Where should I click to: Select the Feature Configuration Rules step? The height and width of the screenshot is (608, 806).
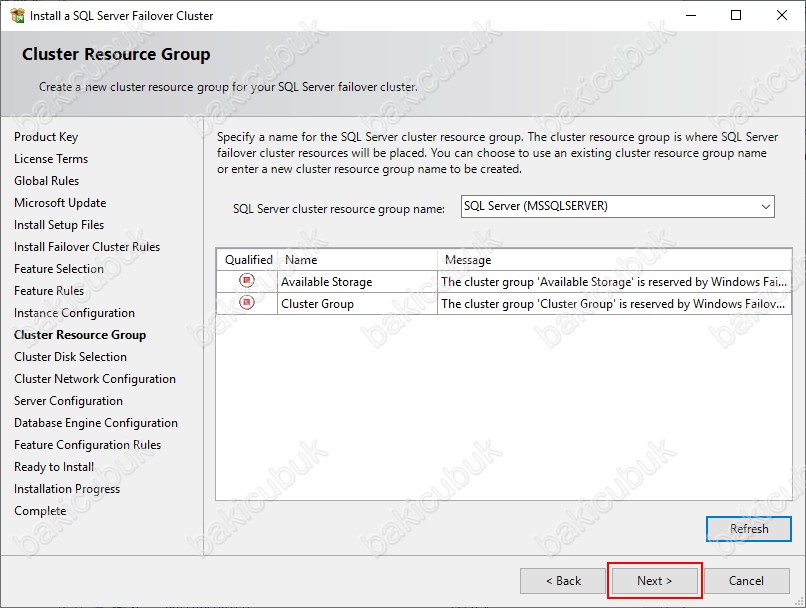87,445
